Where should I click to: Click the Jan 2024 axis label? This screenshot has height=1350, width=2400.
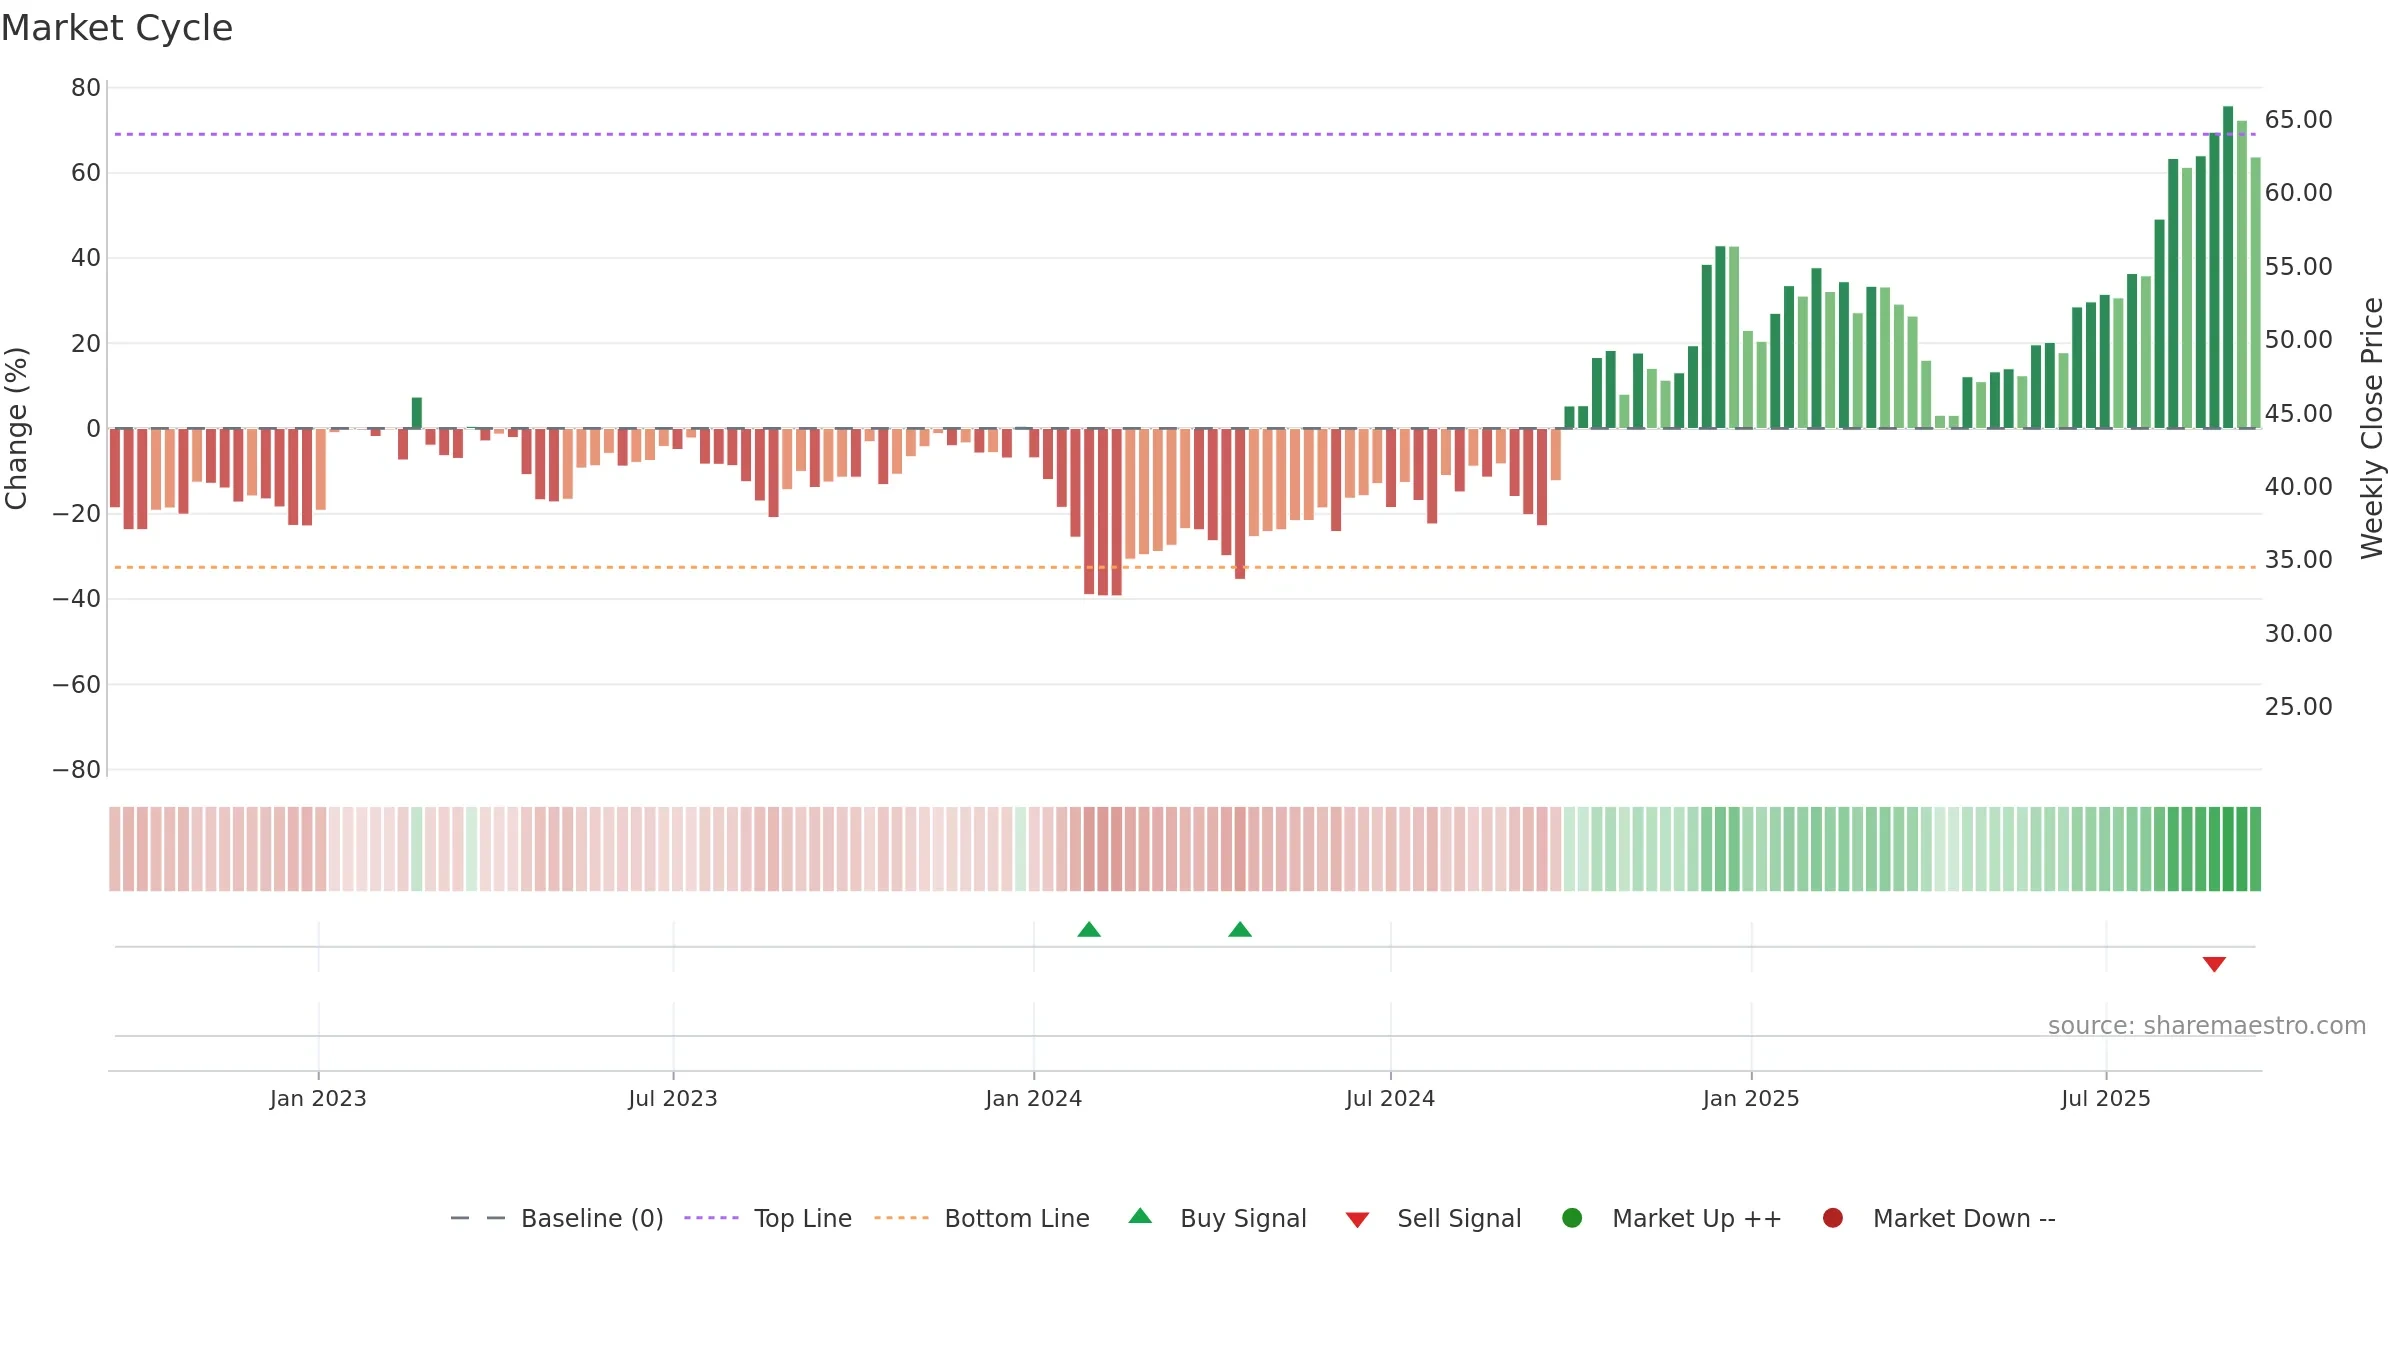point(1033,1098)
